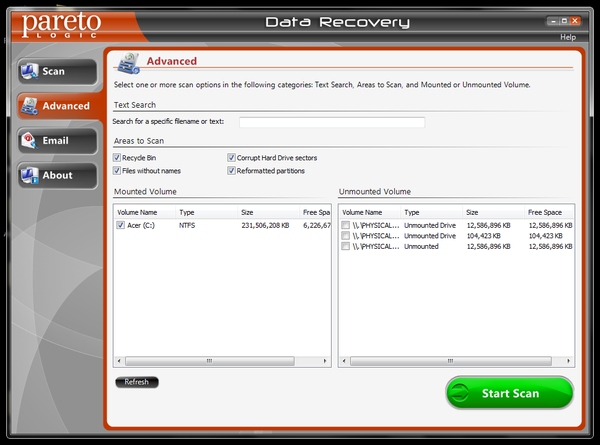The height and width of the screenshot is (445, 600).
Task: Click the green arrow icon on Start Scan
Action: (x=459, y=393)
